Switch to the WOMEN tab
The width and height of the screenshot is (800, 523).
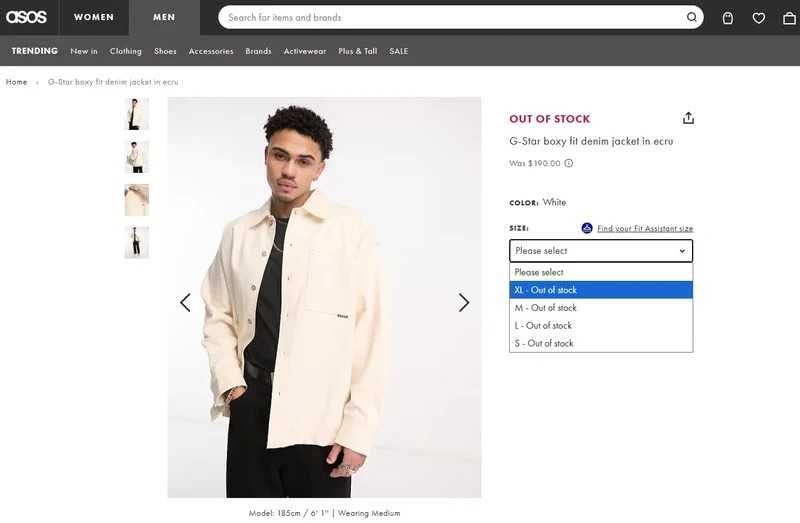click(x=94, y=17)
